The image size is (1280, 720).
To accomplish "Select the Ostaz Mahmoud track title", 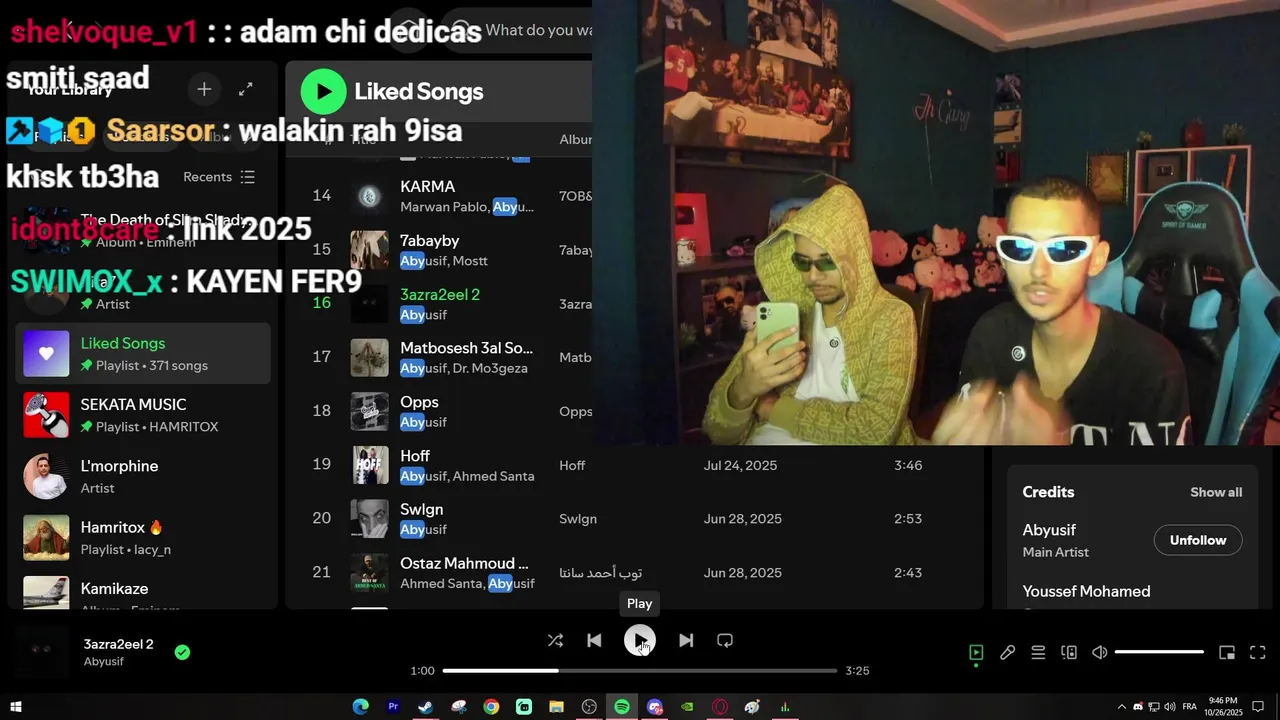I will [464, 564].
